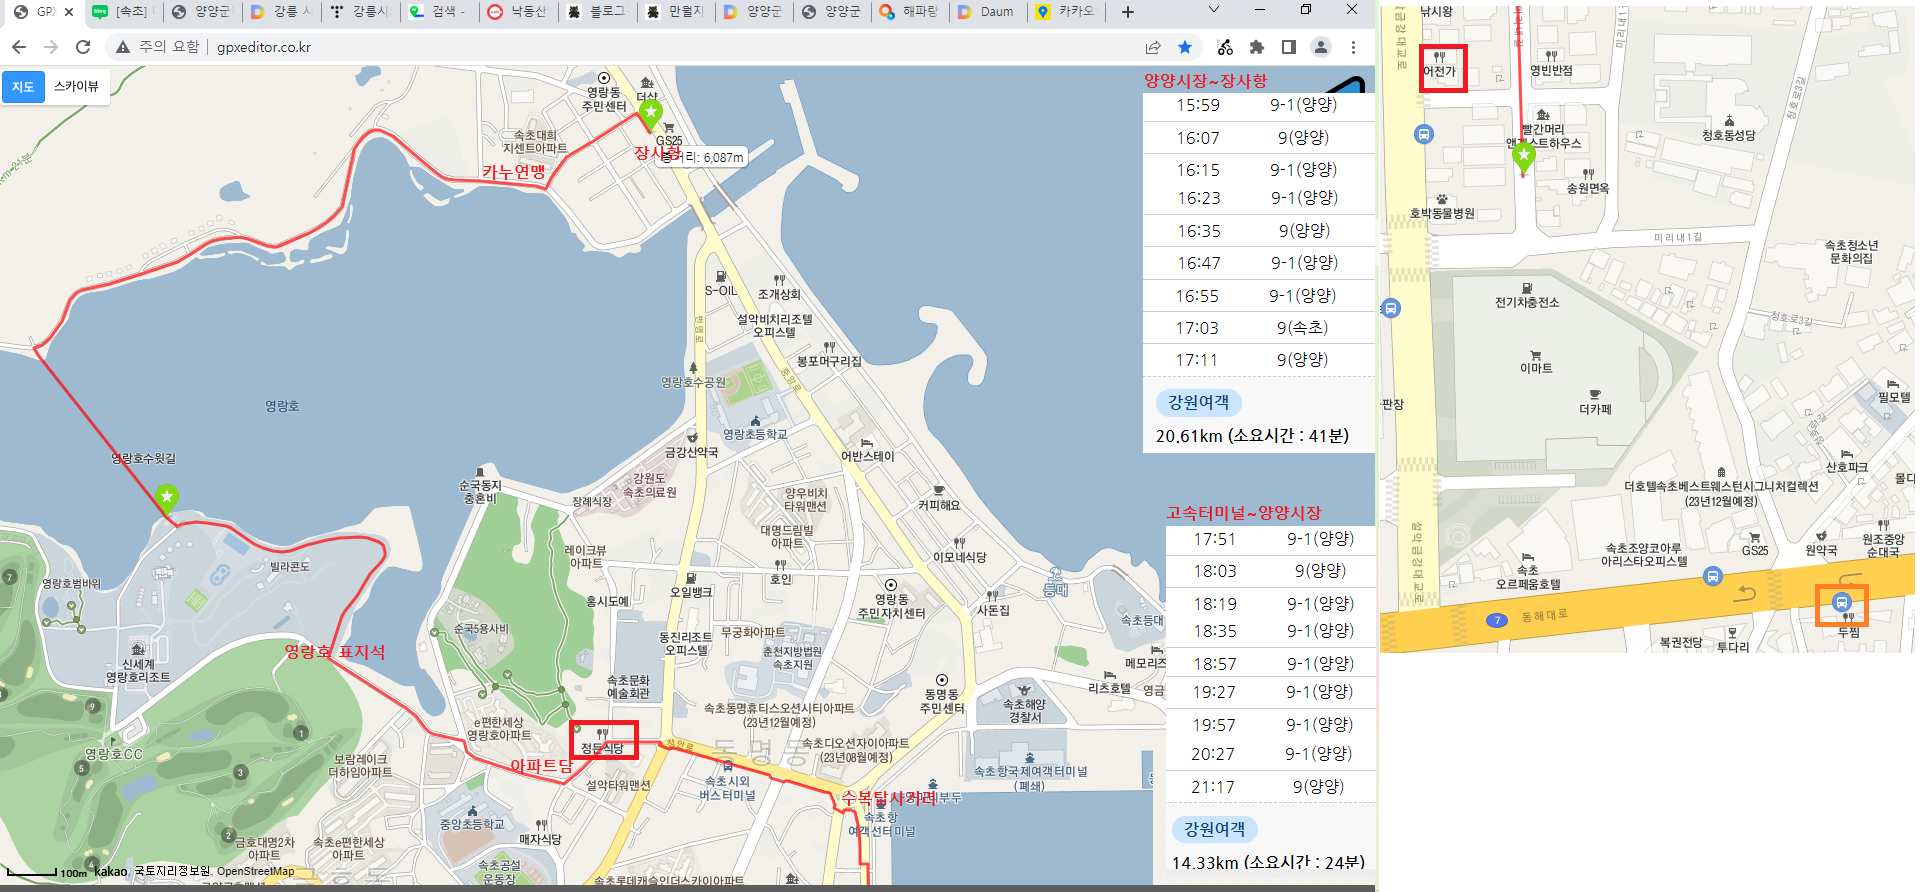Click the 강원여객 badge above 20.61km

[1199, 402]
